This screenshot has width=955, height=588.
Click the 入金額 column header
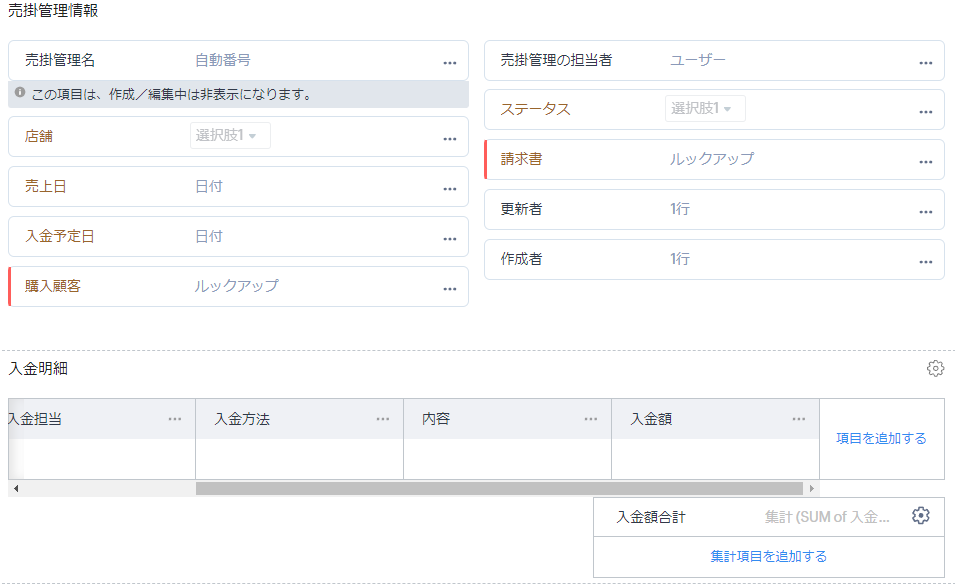coord(716,419)
